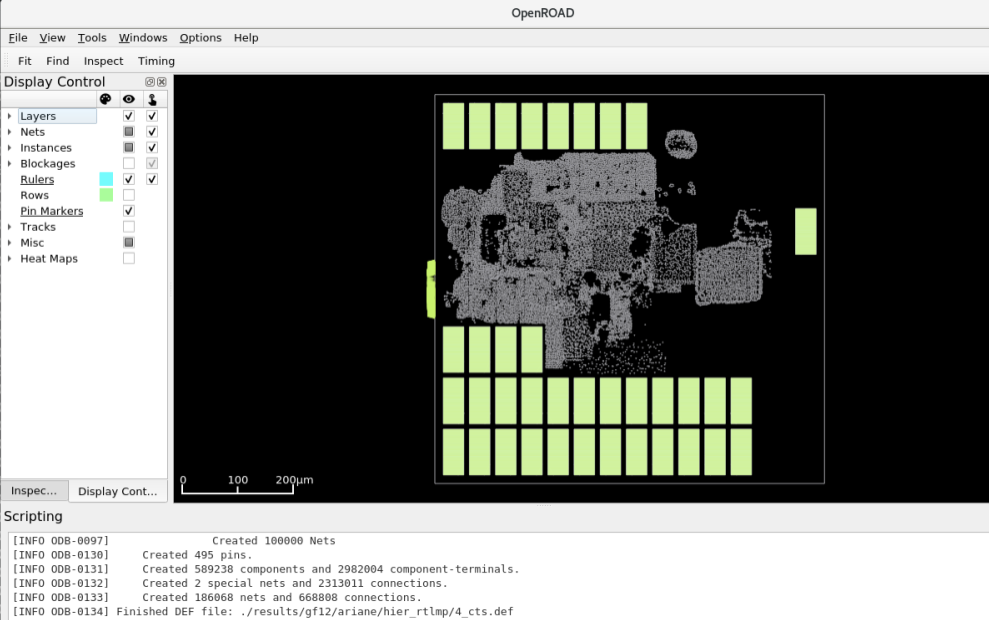Click the eye visibility column header icon
The width and height of the screenshot is (989, 620).
click(x=128, y=99)
